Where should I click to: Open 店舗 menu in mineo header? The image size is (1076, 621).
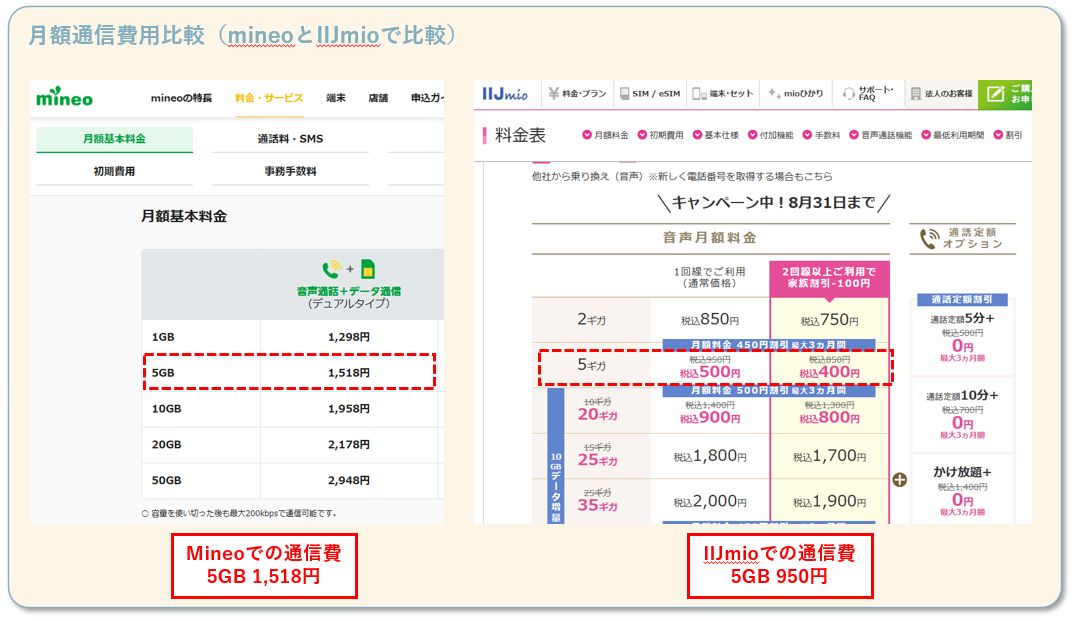(378, 98)
